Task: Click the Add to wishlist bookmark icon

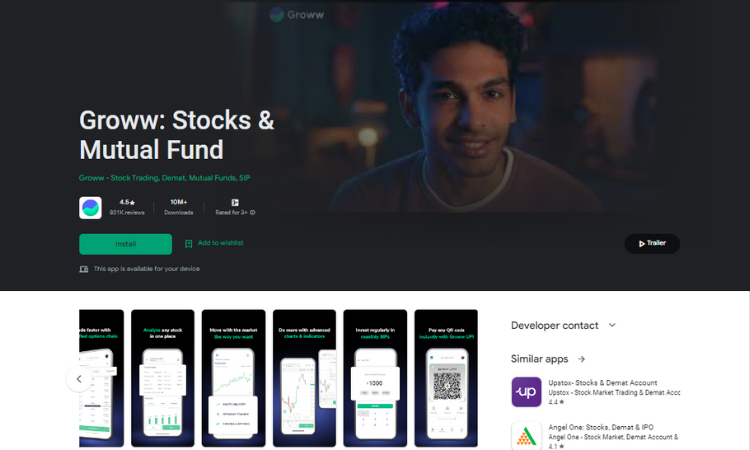Action: tap(188, 244)
